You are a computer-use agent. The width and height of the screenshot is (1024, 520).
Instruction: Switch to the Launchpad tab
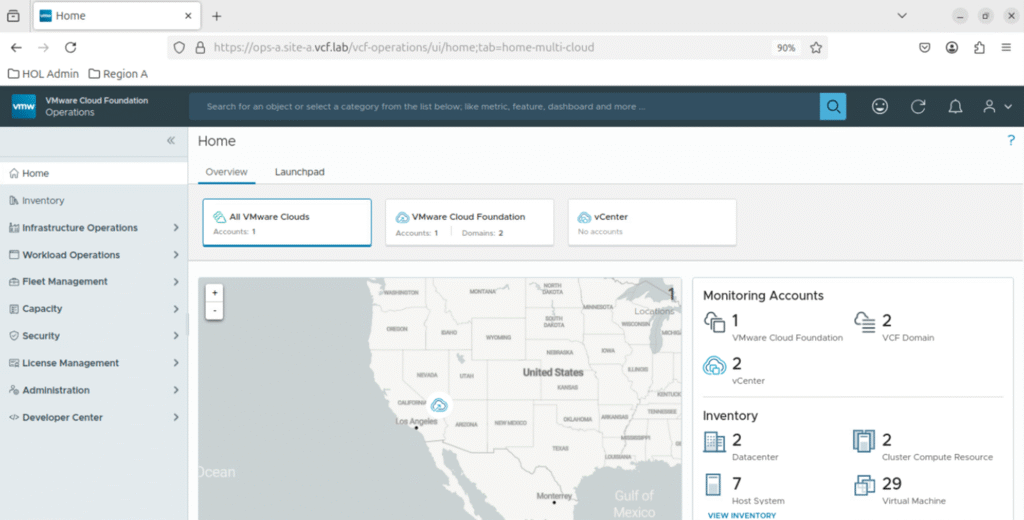300,172
